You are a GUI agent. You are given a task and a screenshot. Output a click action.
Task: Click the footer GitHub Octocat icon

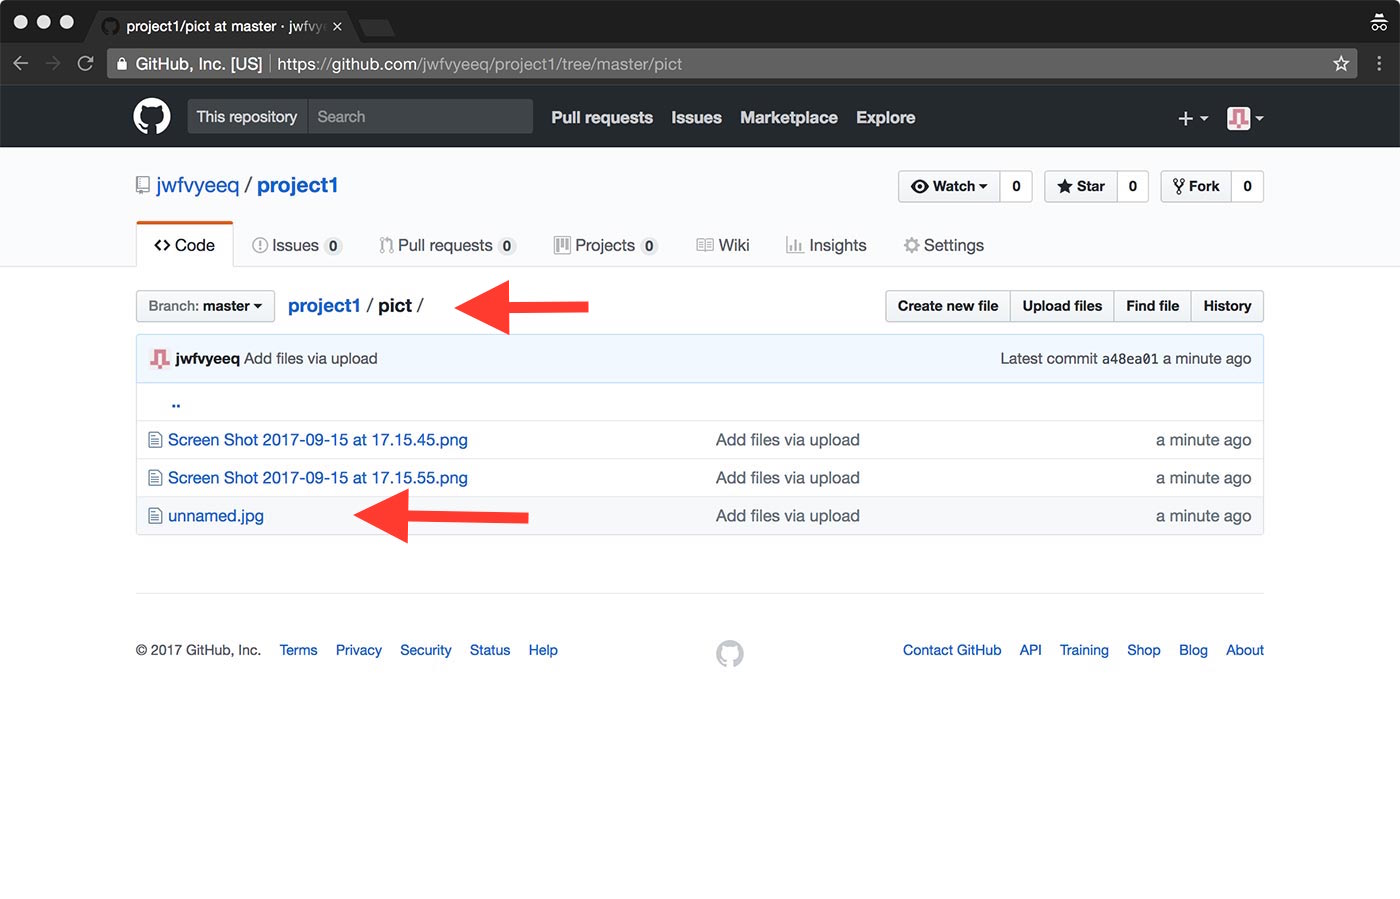tap(730, 654)
